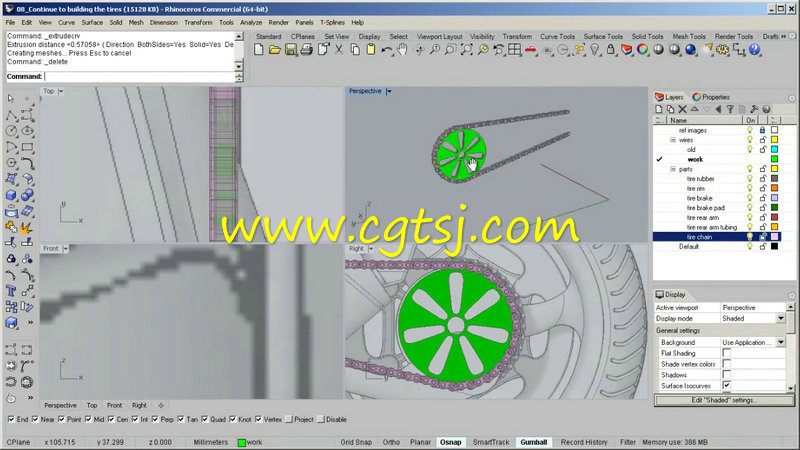Delete layer with X icon in Layers panel
The image size is (800, 450).
point(682,109)
